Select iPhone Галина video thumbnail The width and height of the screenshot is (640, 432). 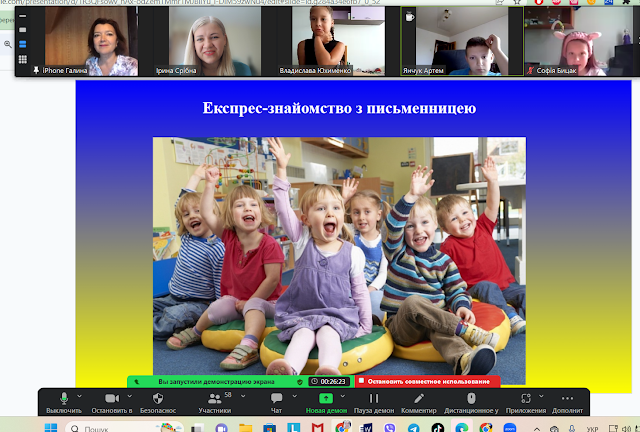(x=91, y=41)
